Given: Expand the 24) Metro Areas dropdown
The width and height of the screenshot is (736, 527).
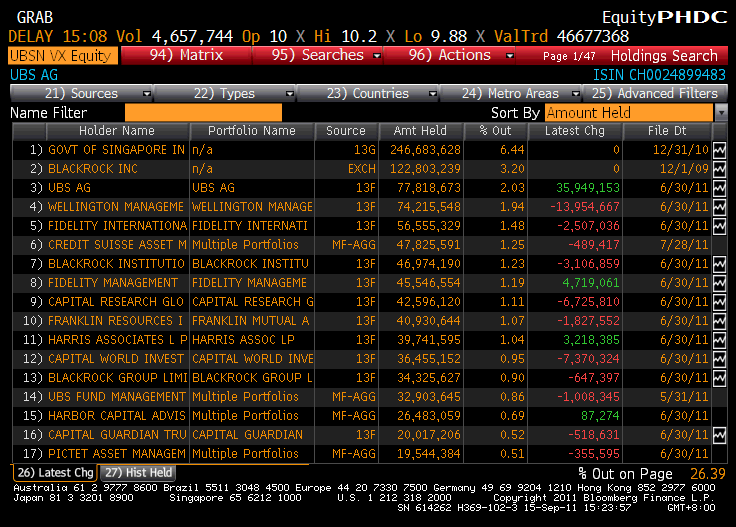Looking at the screenshot, I should point(575,94).
